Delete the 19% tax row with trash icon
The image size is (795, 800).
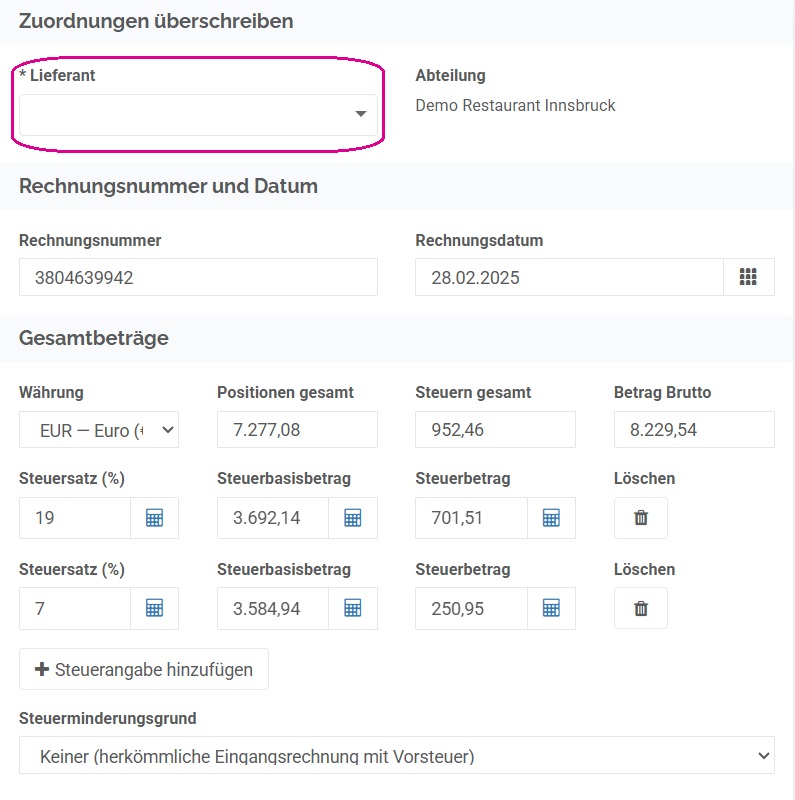click(x=641, y=518)
